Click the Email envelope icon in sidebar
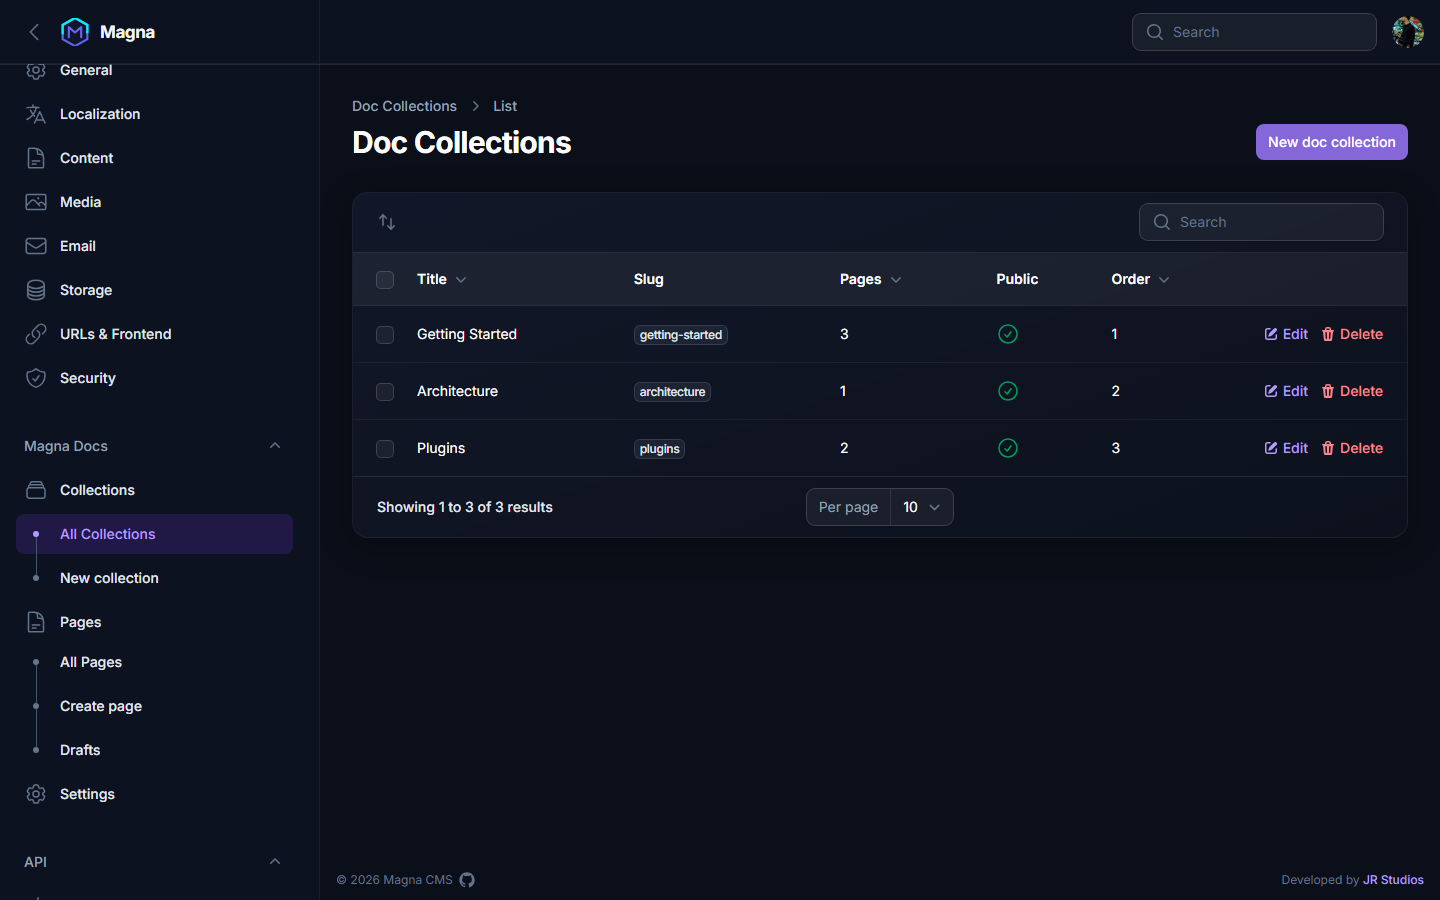This screenshot has height=900, width=1440. pyautogui.click(x=36, y=246)
